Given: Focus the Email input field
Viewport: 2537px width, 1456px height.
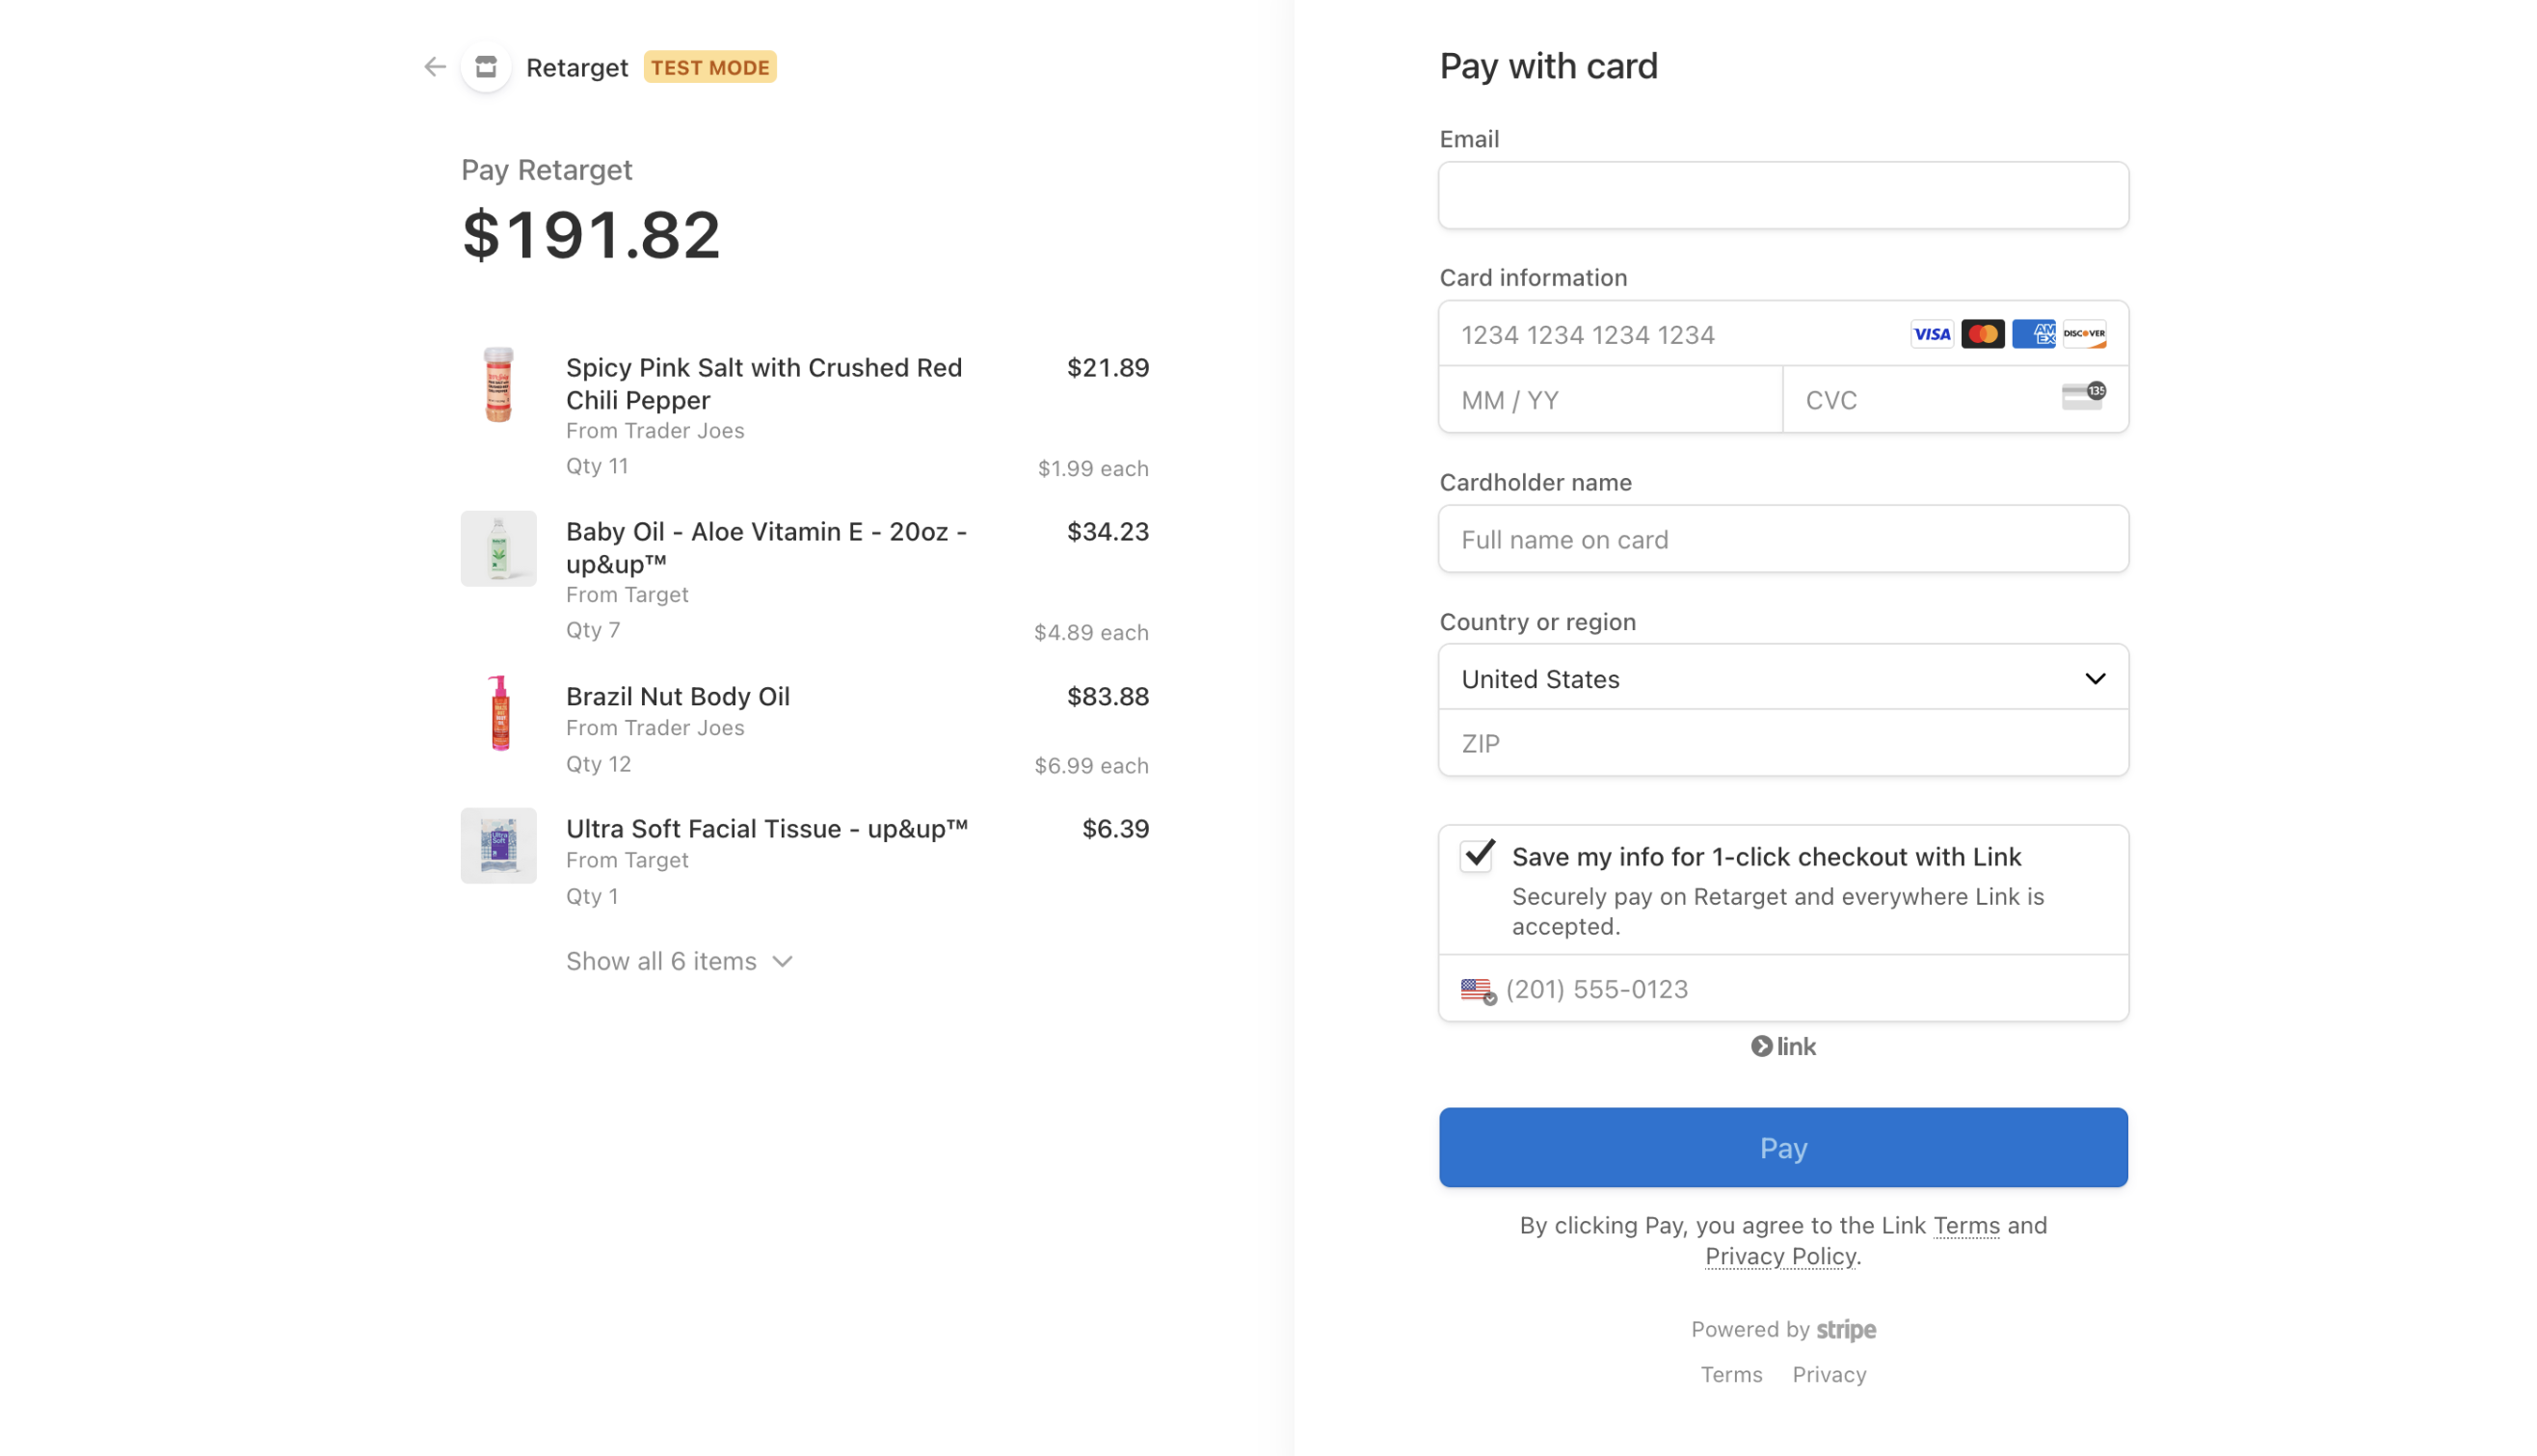Looking at the screenshot, I should coord(1783,196).
